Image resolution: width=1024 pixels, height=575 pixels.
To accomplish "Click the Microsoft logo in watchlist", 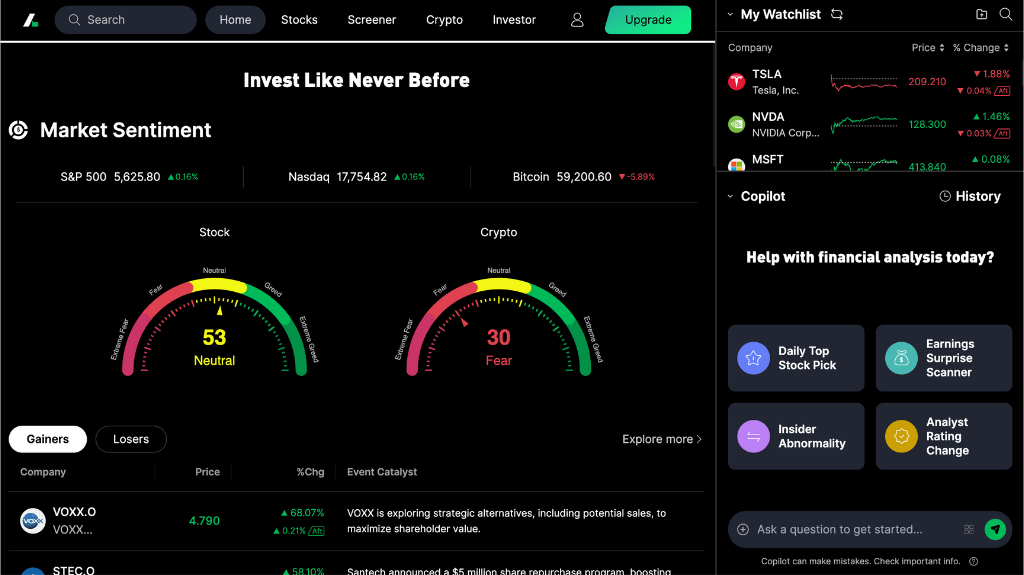I will [x=737, y=165].
